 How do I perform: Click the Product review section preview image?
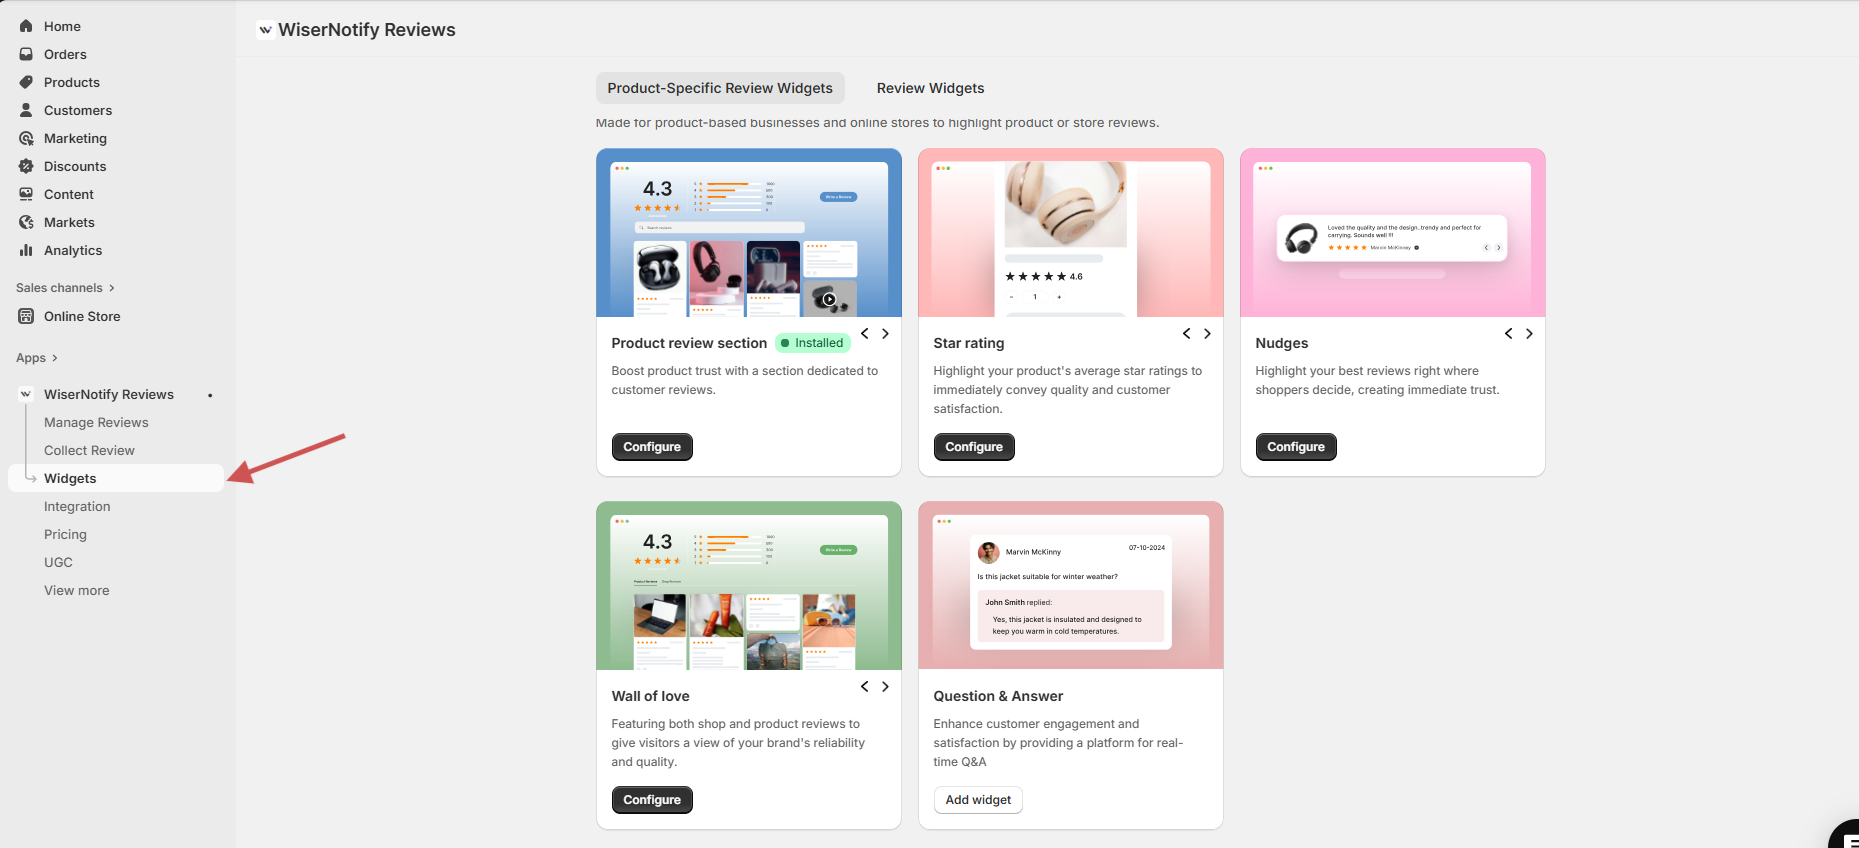point(748,233)
